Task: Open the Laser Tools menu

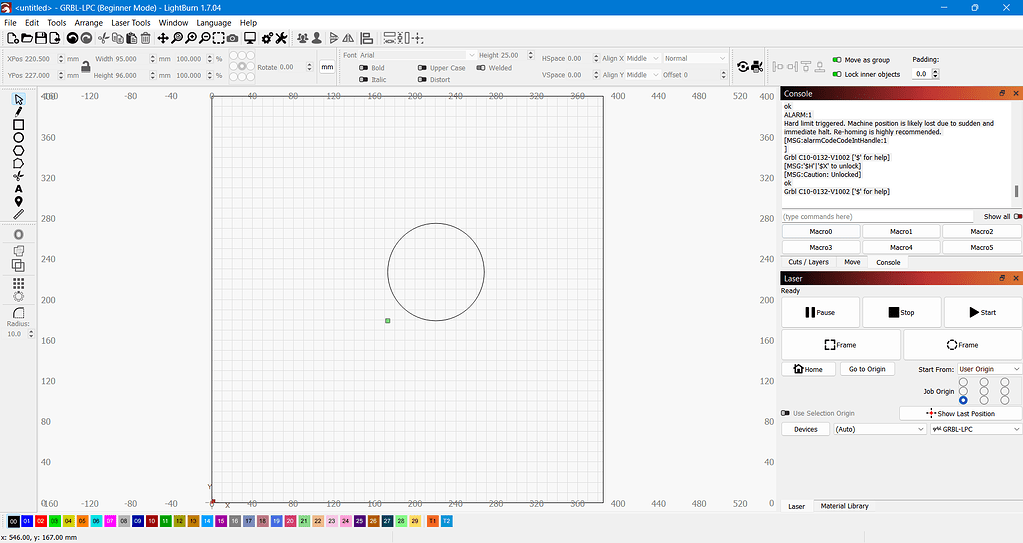Action: click(x=130, y=22)
